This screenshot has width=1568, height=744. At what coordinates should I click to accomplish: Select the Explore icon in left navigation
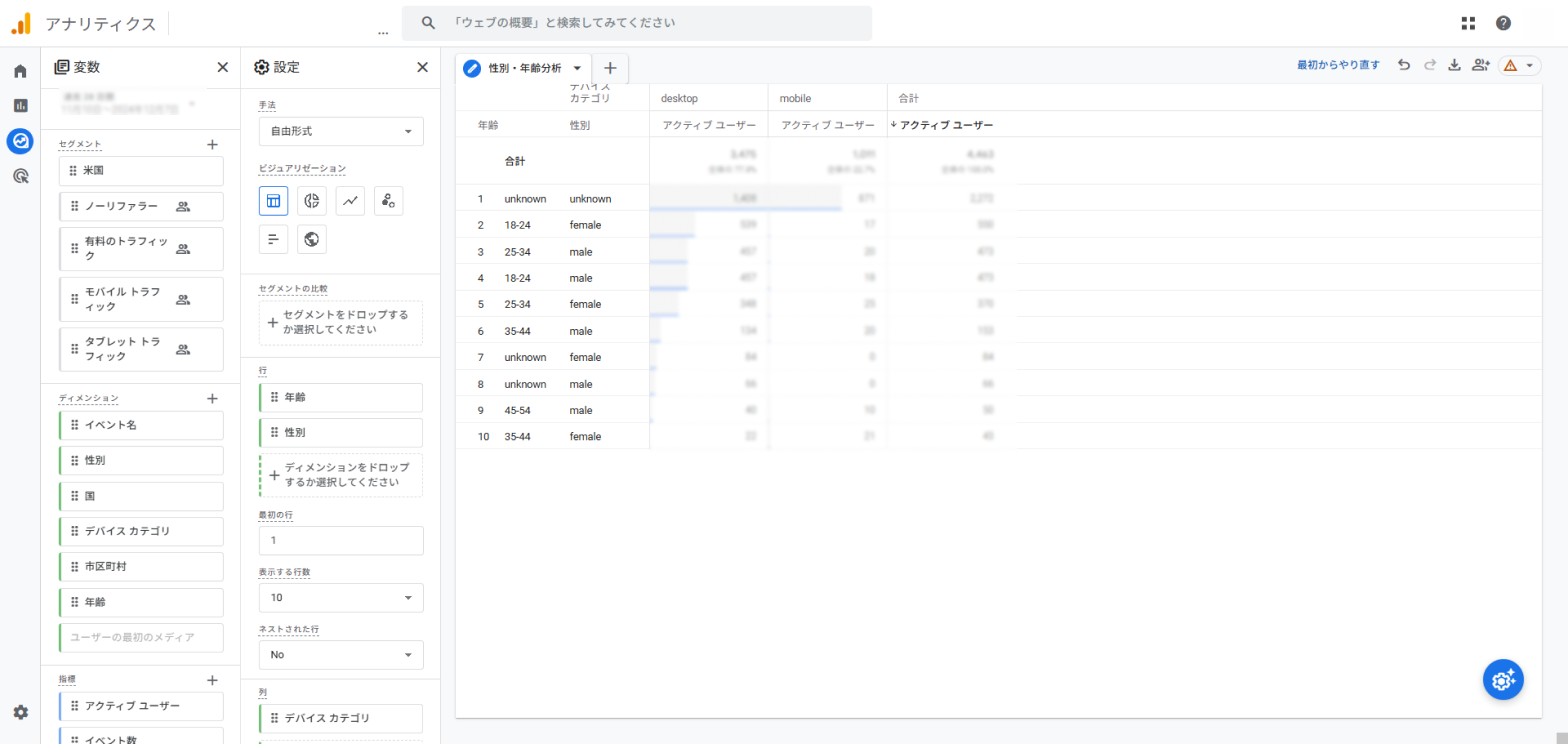click(x=20, y=141)
